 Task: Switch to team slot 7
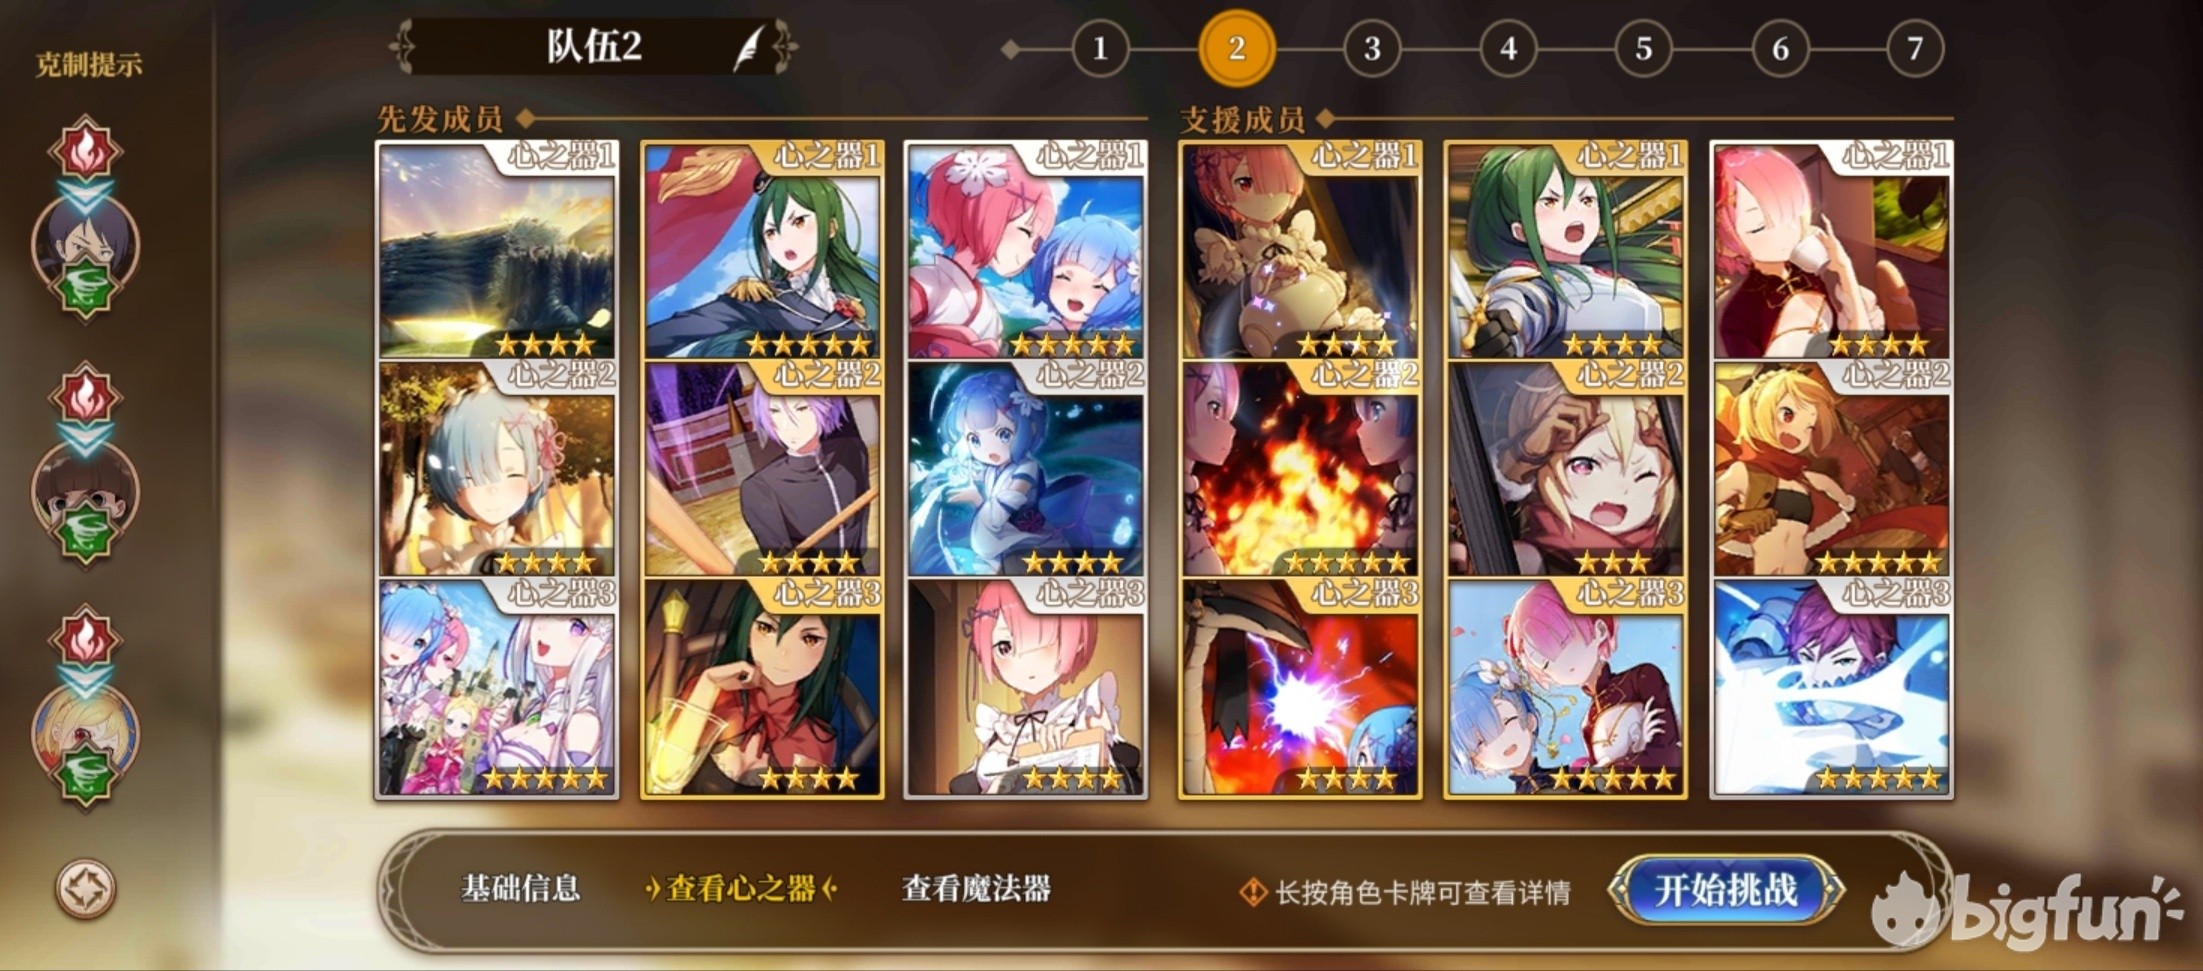click(1915, 48)
